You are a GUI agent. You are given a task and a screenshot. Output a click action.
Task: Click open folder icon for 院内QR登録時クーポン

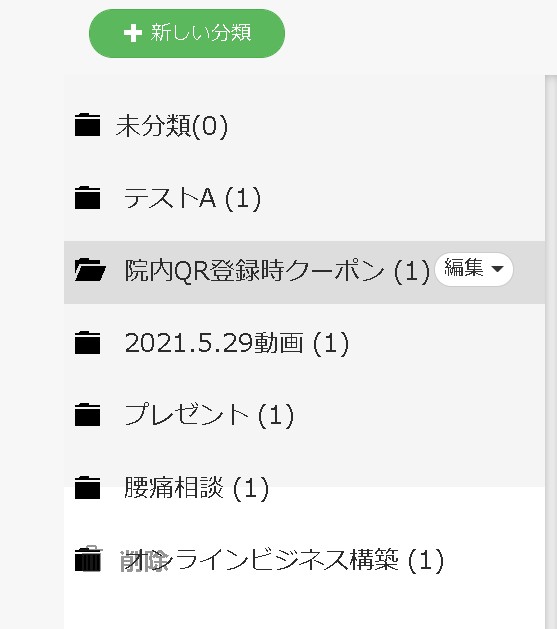tap(90, 270)
